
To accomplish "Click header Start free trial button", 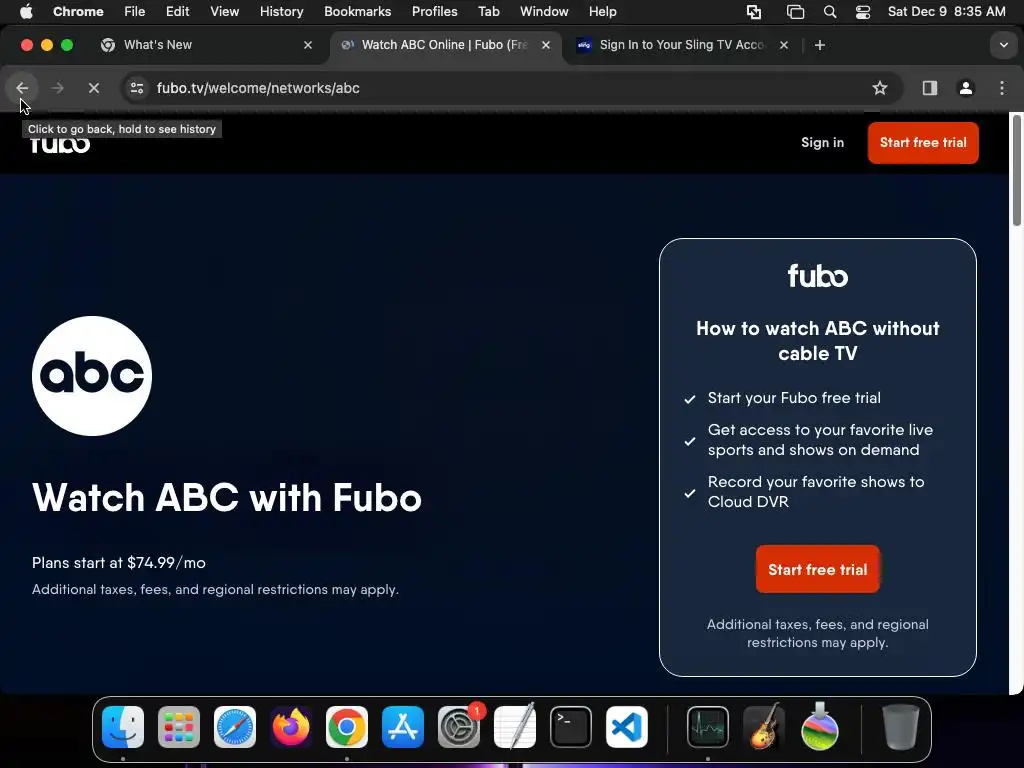I will point(923,142).
